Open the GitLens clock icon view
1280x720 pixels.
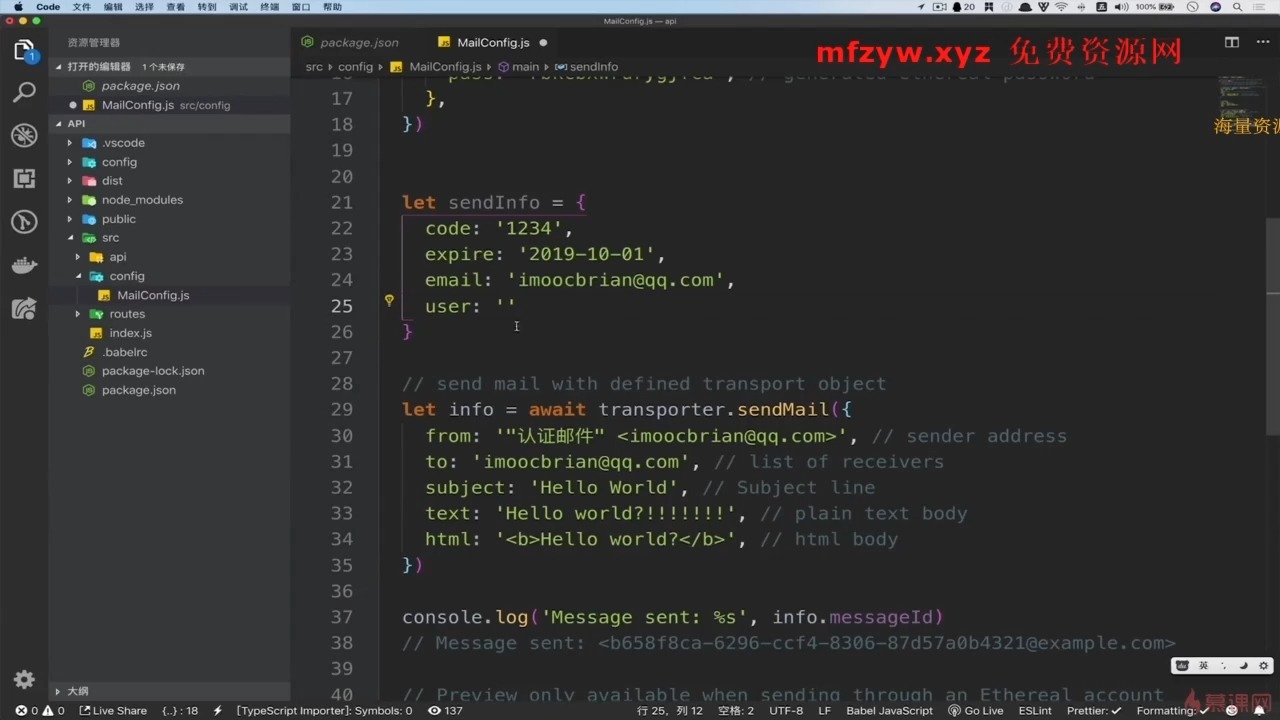24,221
